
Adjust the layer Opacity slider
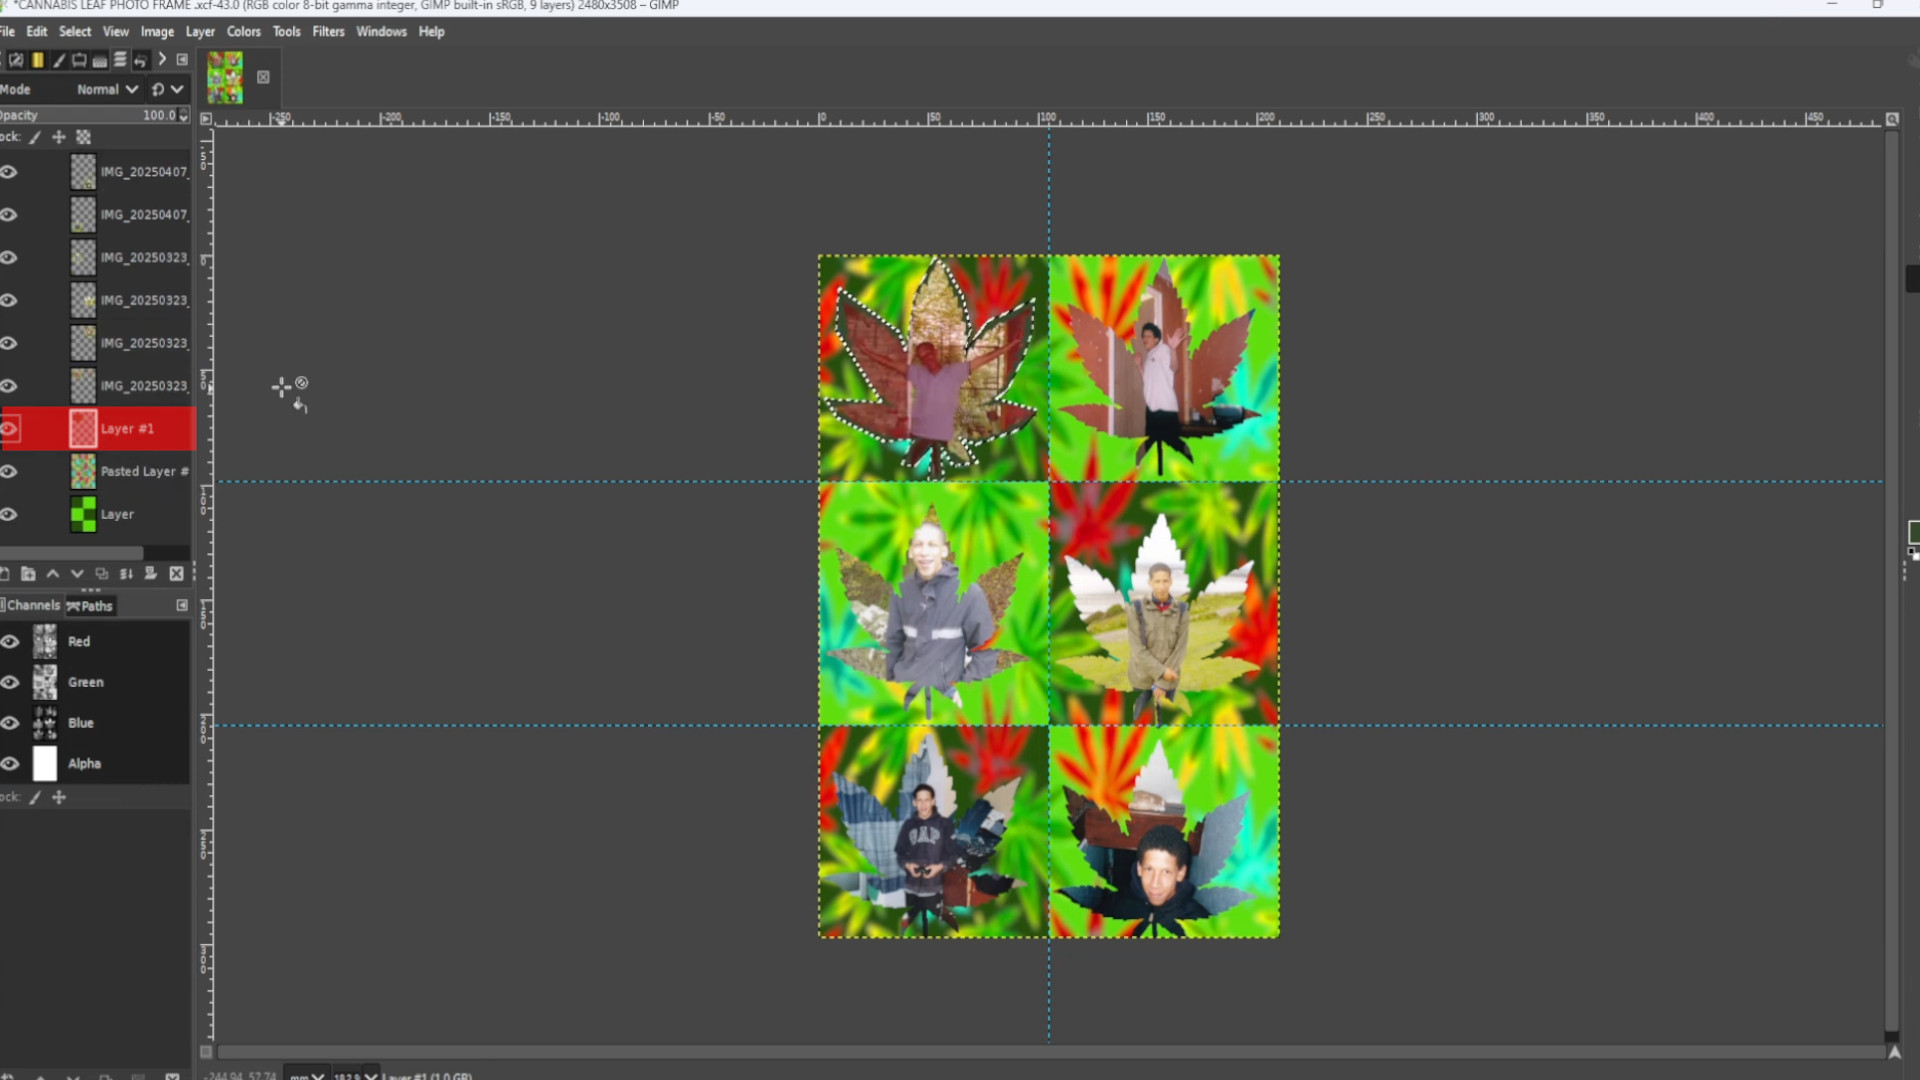88,115
